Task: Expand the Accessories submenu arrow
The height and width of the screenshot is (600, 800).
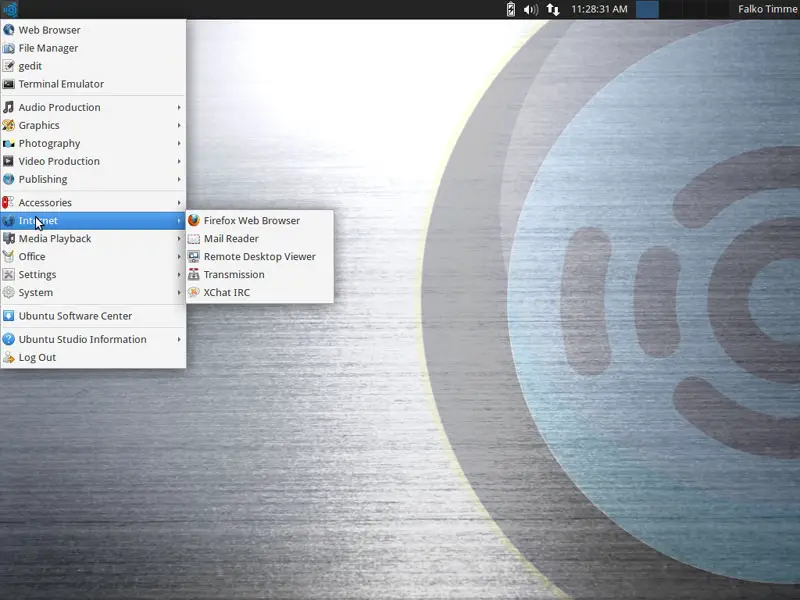Action: click(179, 203)
